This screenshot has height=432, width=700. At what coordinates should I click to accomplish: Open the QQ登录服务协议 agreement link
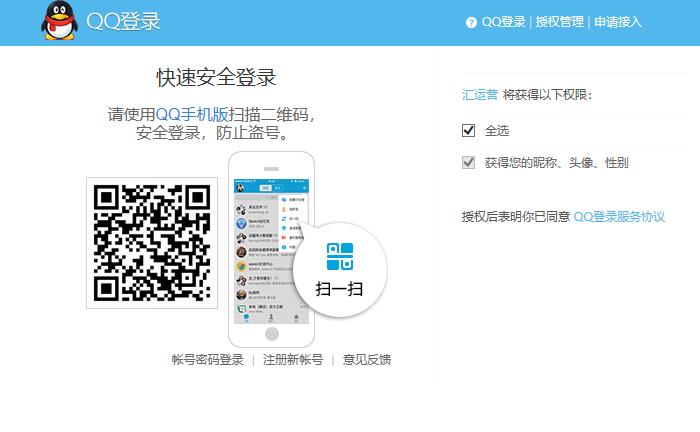pyautogui.click(x=619, y=217)
